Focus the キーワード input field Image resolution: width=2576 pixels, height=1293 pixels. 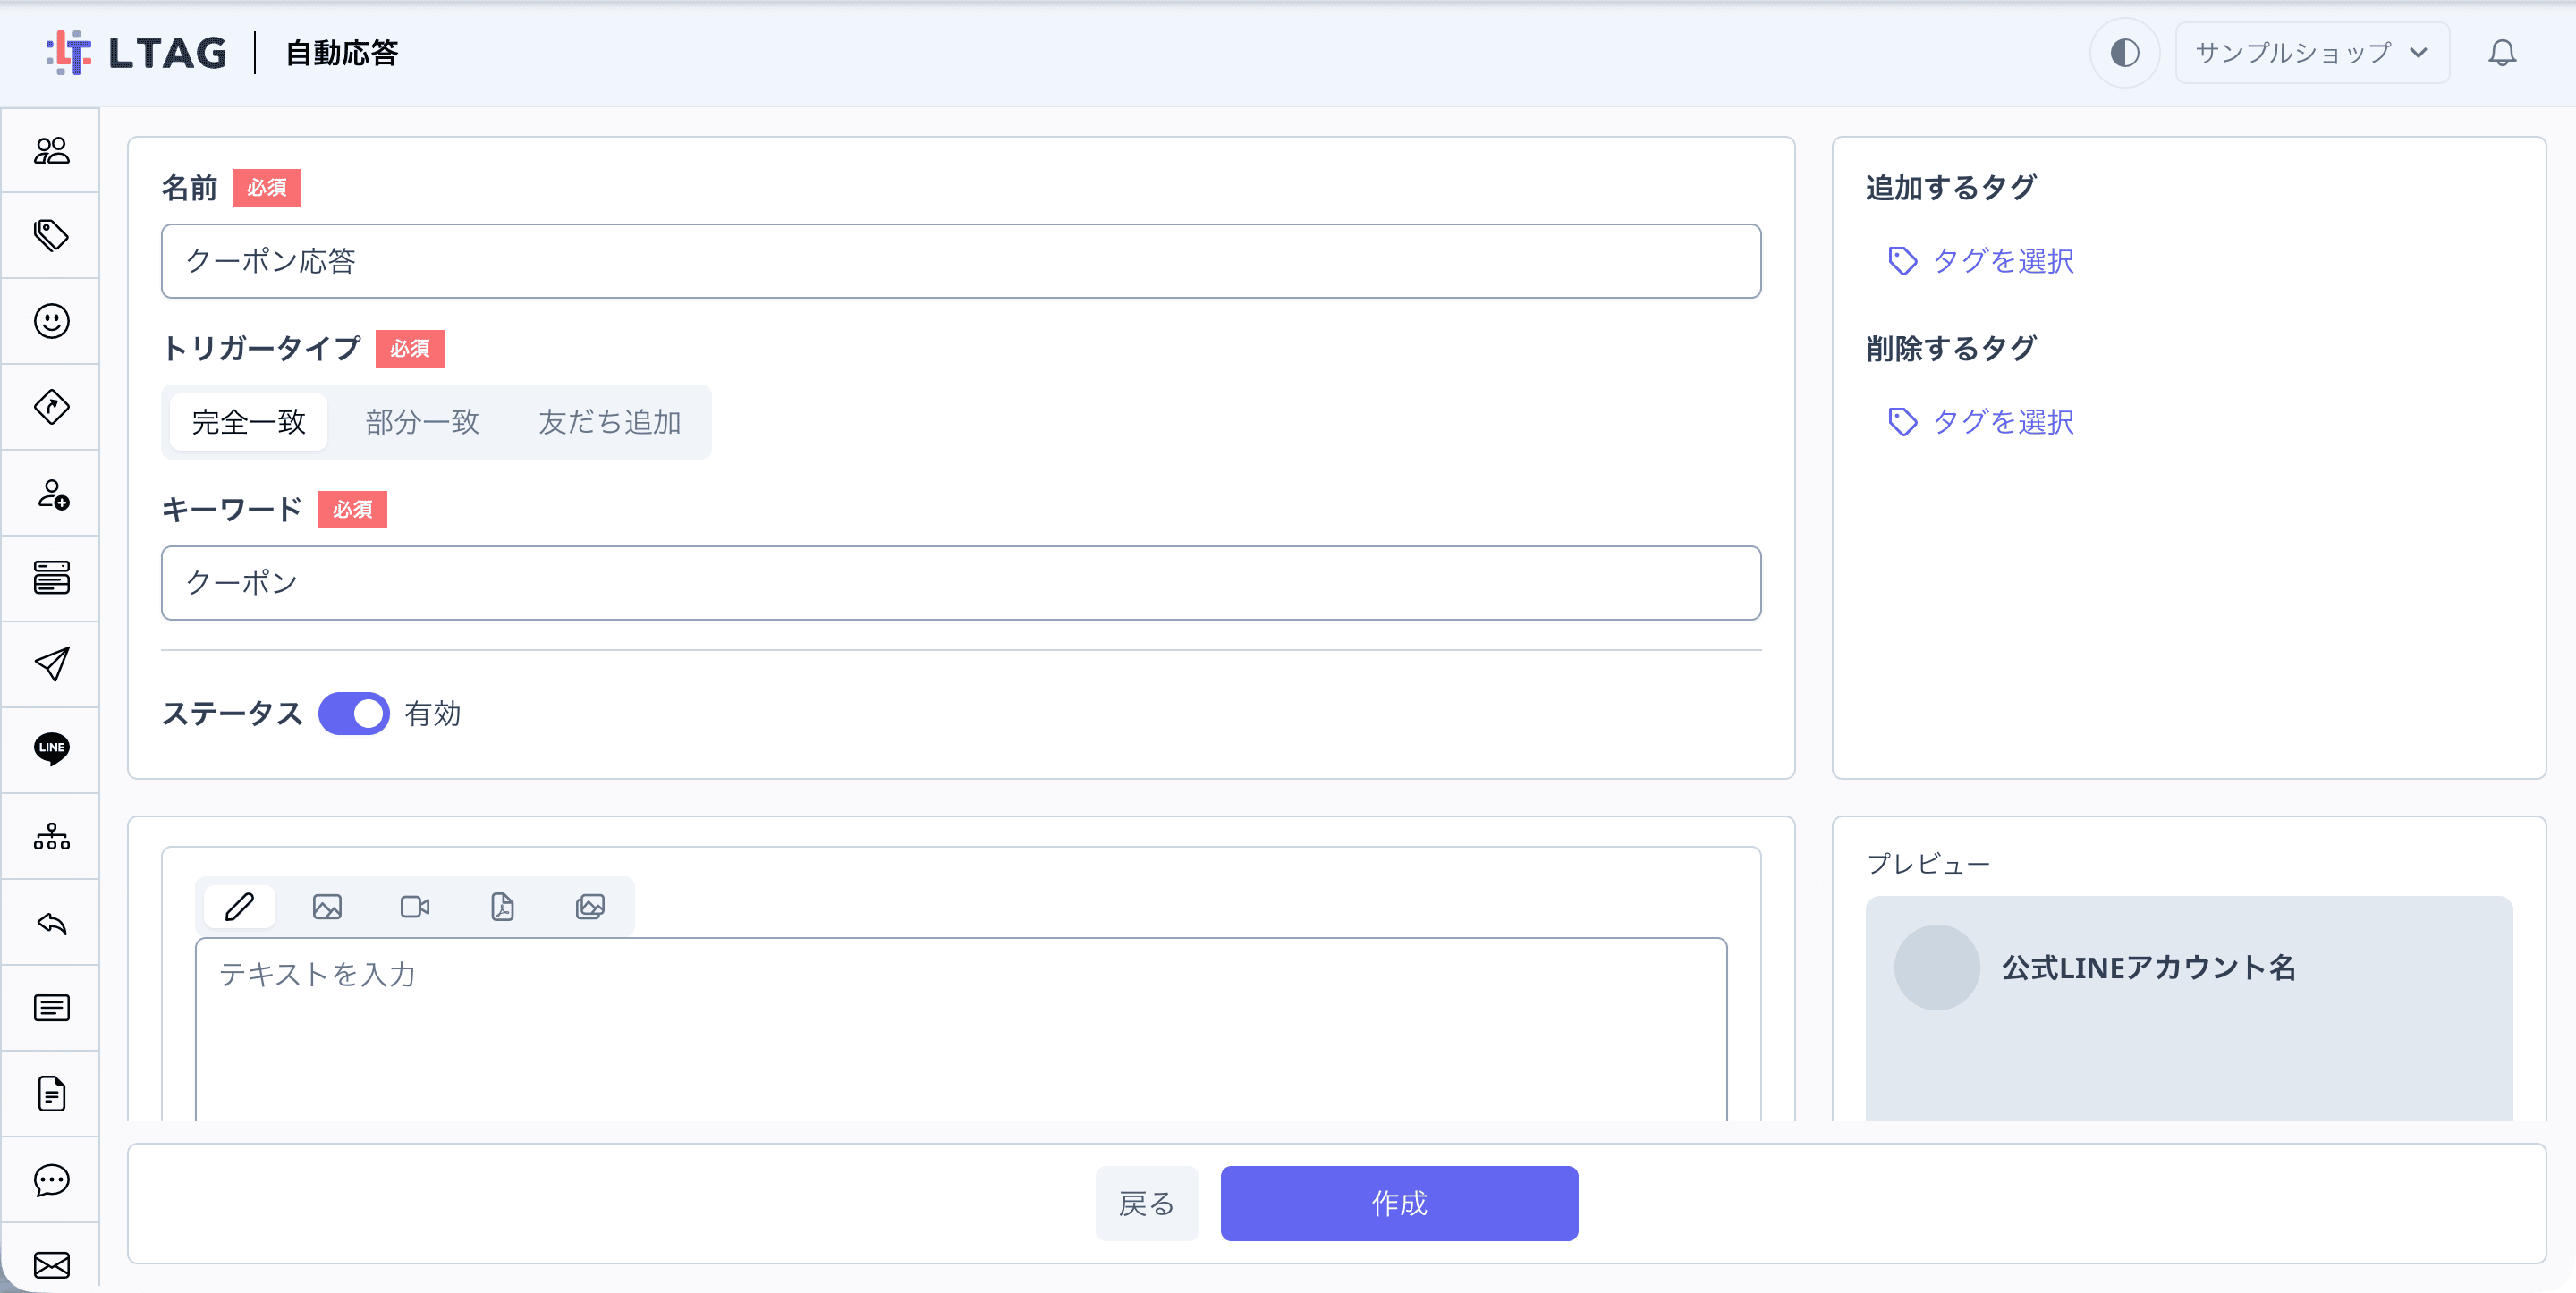(x=961, y=583)
